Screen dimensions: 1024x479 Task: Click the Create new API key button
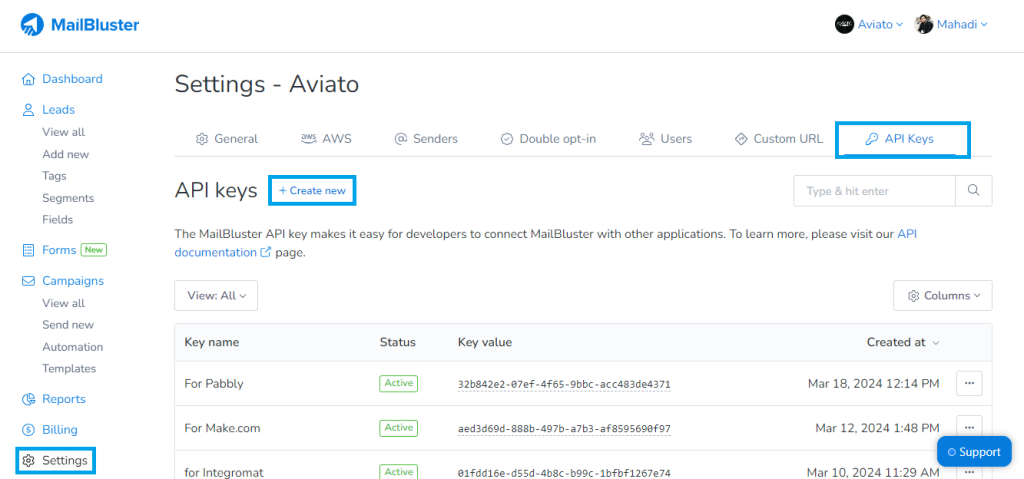coord(312,191)
